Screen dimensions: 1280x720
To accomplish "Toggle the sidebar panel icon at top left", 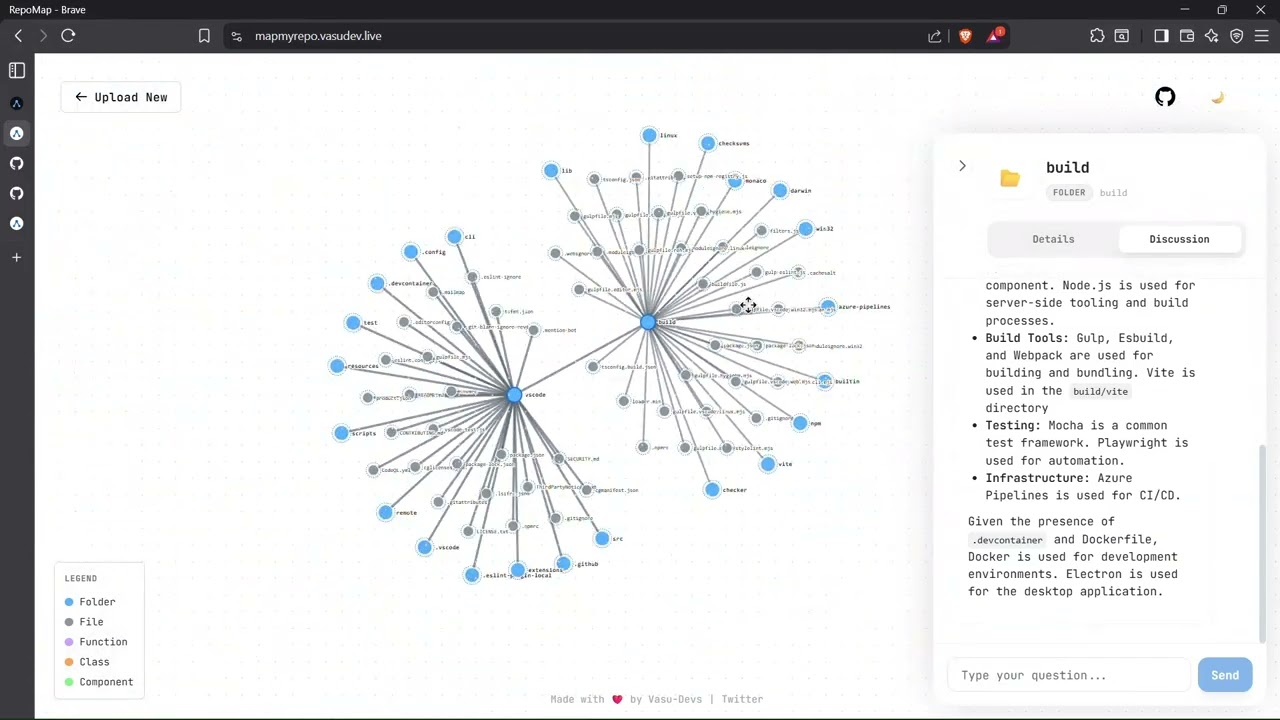I will [16, 70].
